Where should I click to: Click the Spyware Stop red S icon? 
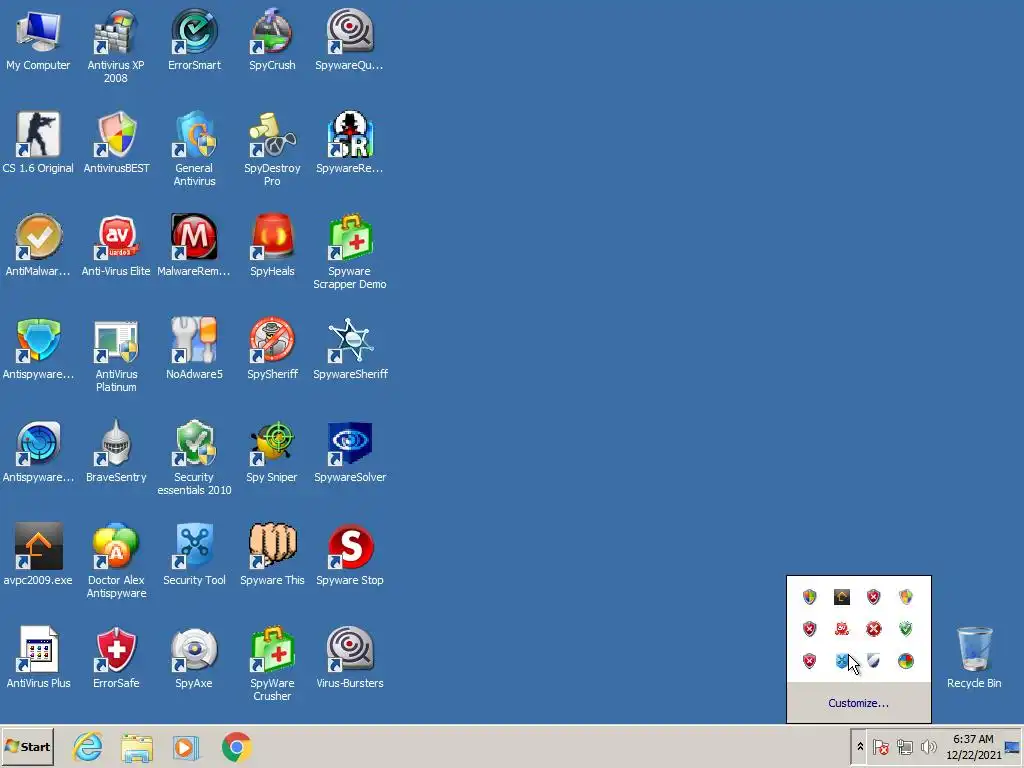click(x=349, y=554)
